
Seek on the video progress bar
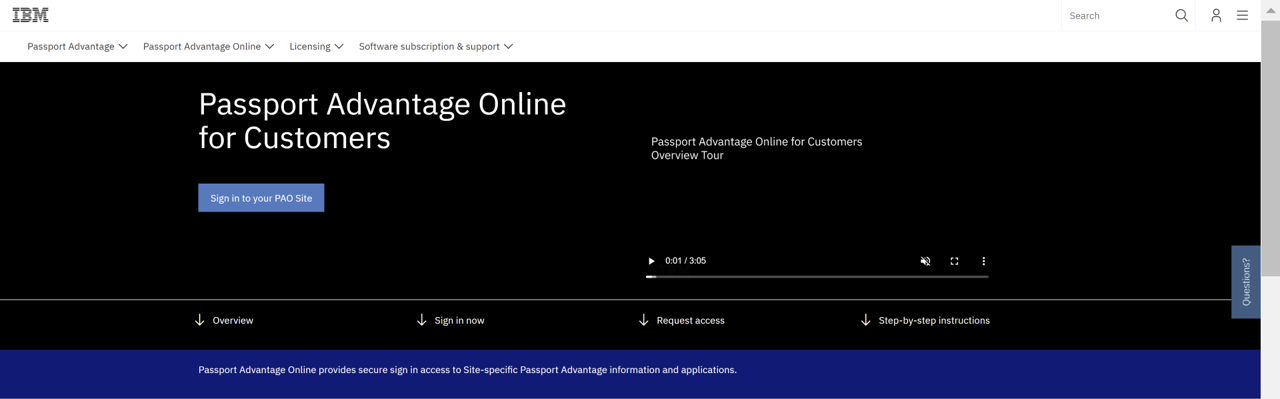point(817,277)
